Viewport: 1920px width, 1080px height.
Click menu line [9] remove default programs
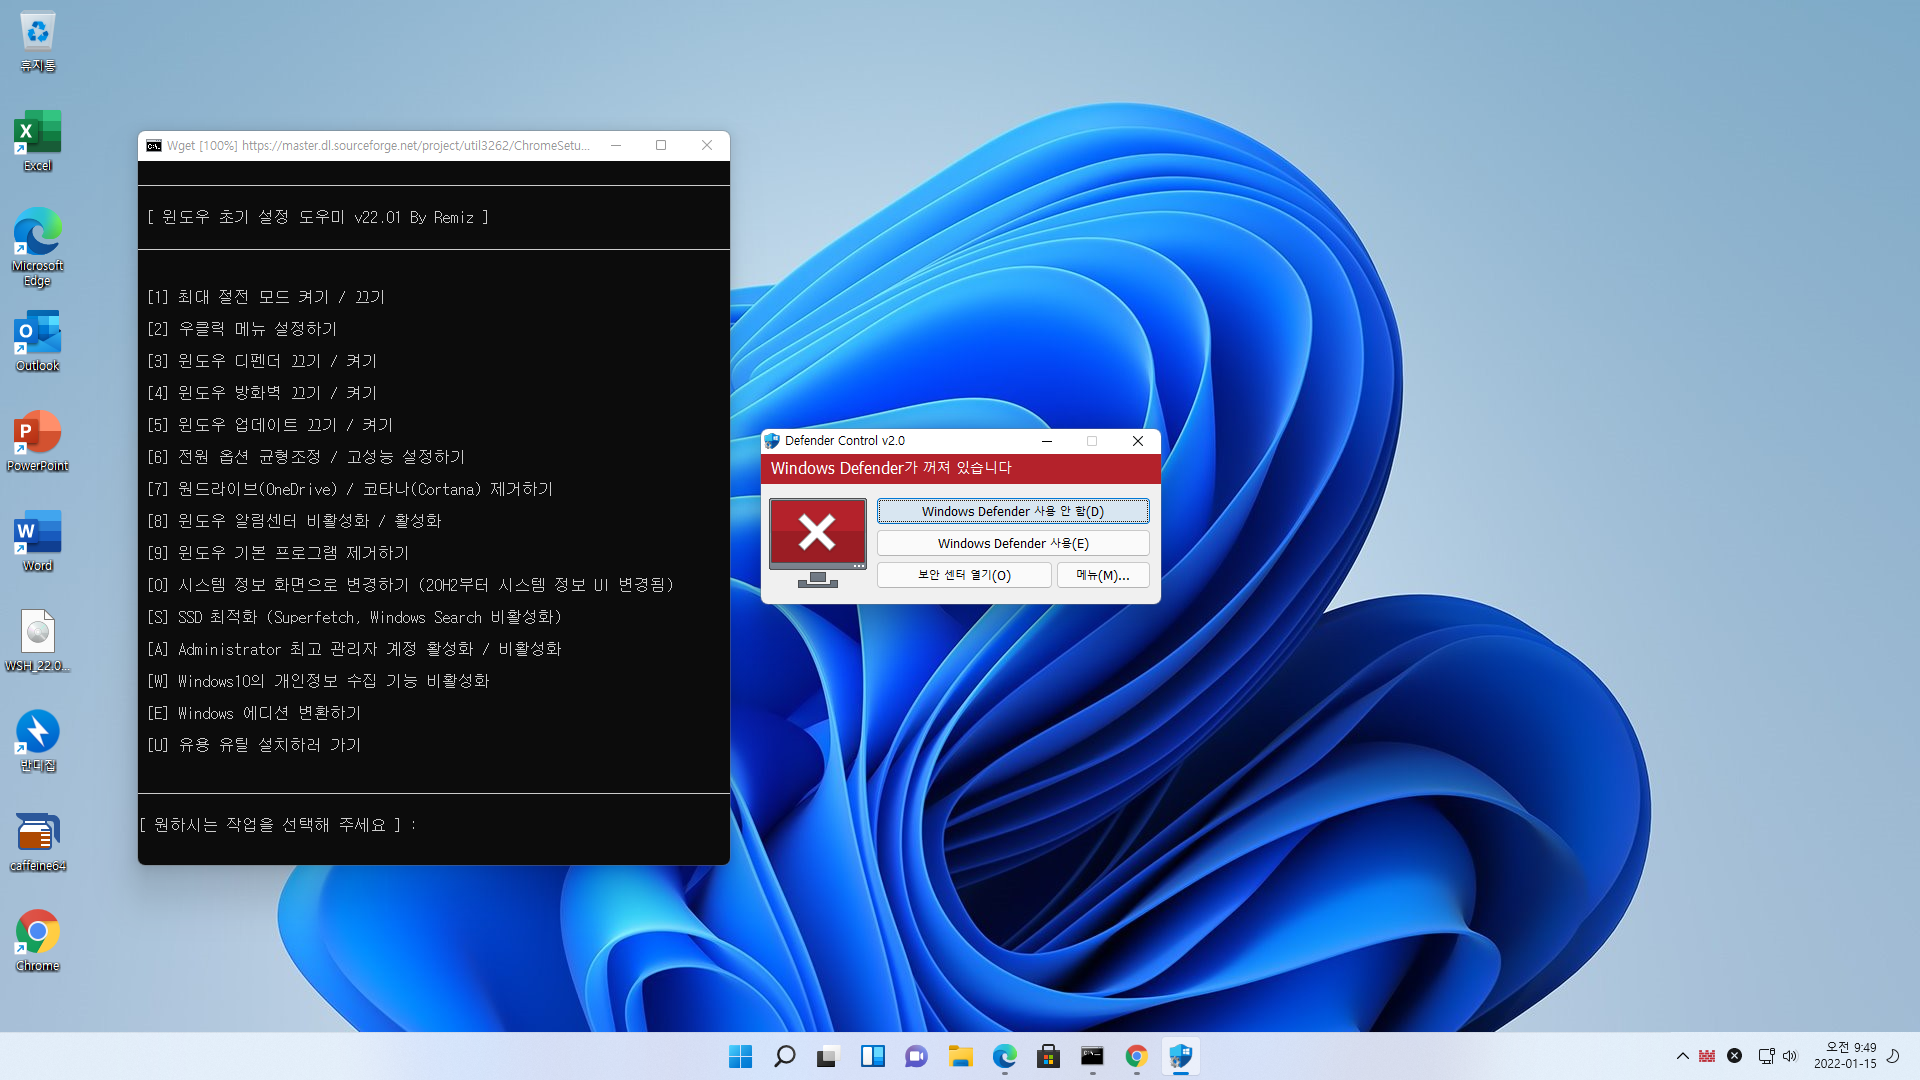[278, 553]
